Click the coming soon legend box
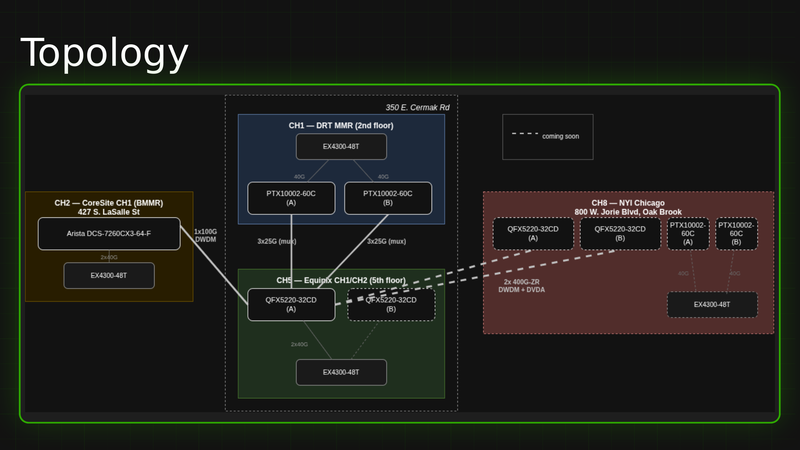The image size is (800, 450). click(x=548, y=137)
